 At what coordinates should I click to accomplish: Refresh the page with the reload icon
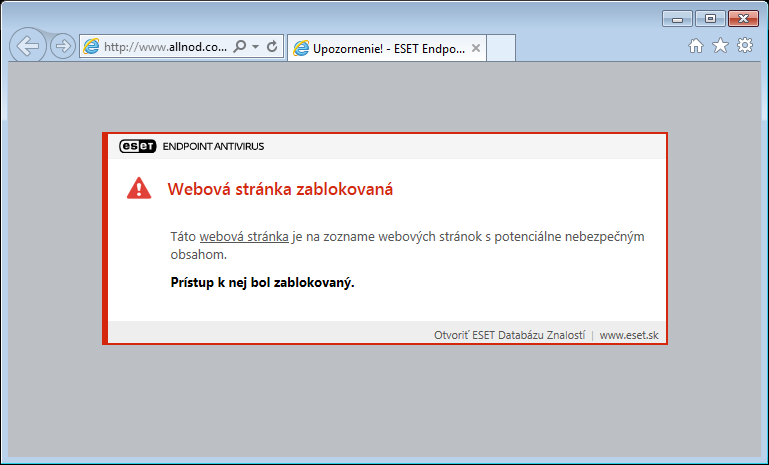point(272,47)
